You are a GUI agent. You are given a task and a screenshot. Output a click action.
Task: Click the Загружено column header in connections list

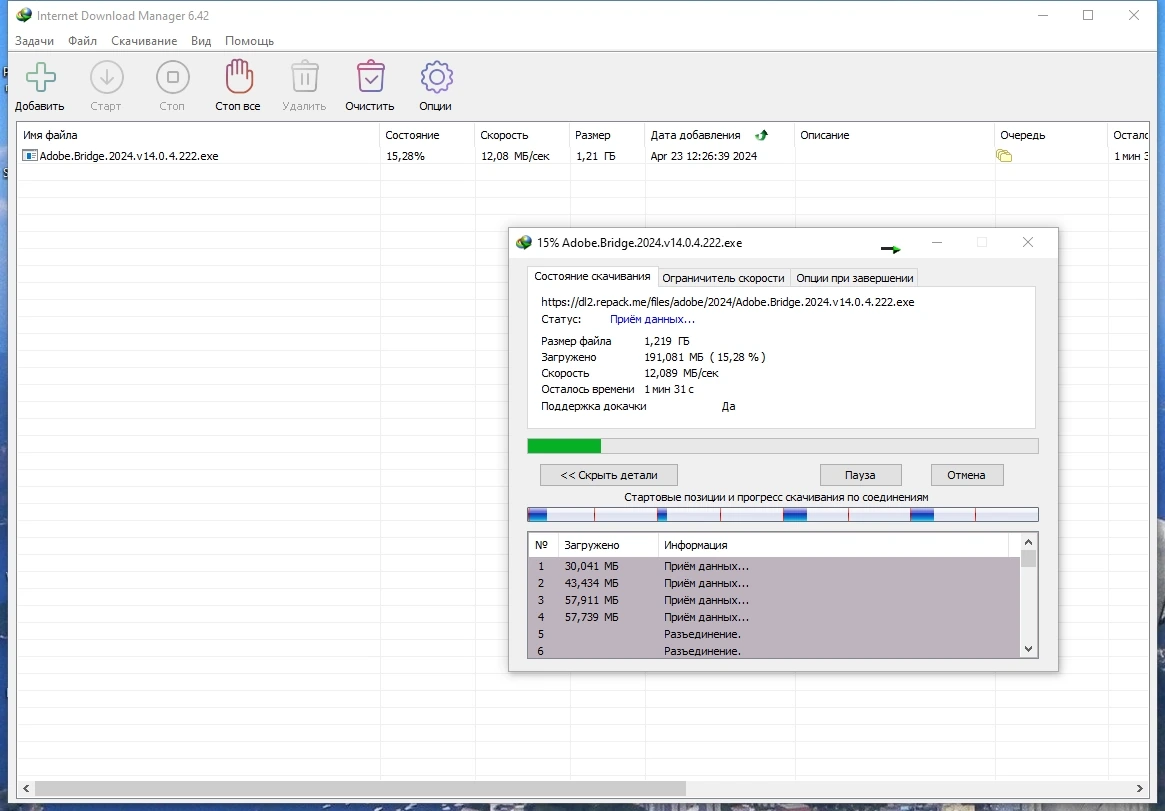[x=608, y=545]
